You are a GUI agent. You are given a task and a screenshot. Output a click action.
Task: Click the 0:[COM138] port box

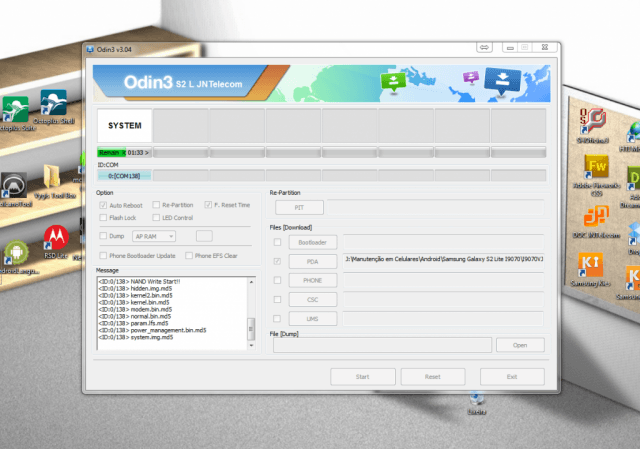[x=124, y=176]
